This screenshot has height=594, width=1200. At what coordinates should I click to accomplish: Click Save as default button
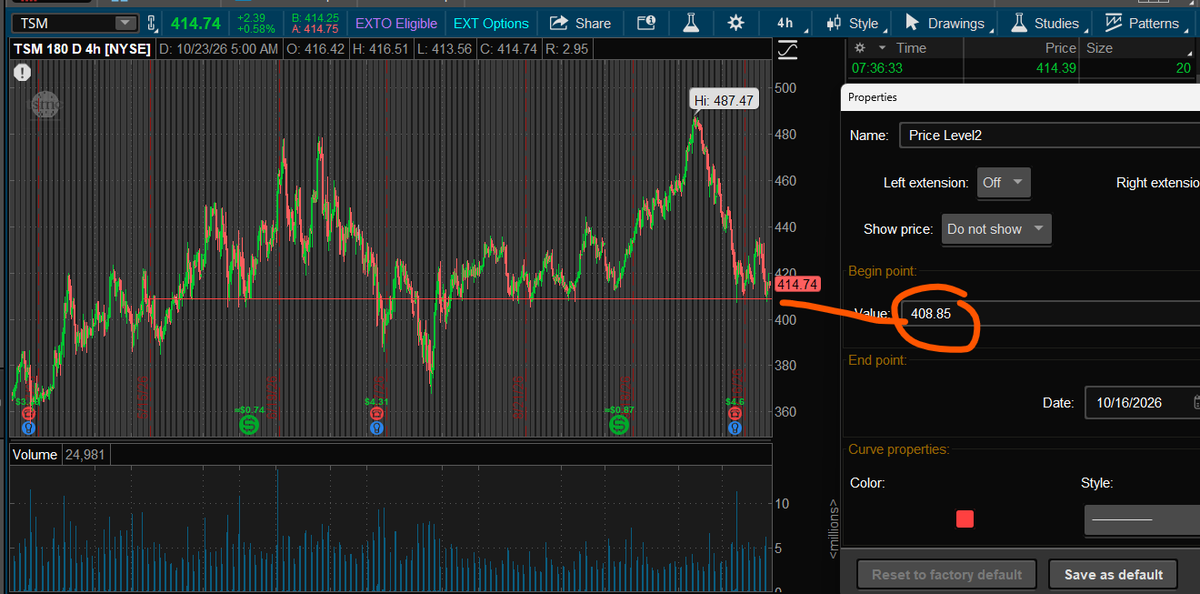tap(1113, 574)
